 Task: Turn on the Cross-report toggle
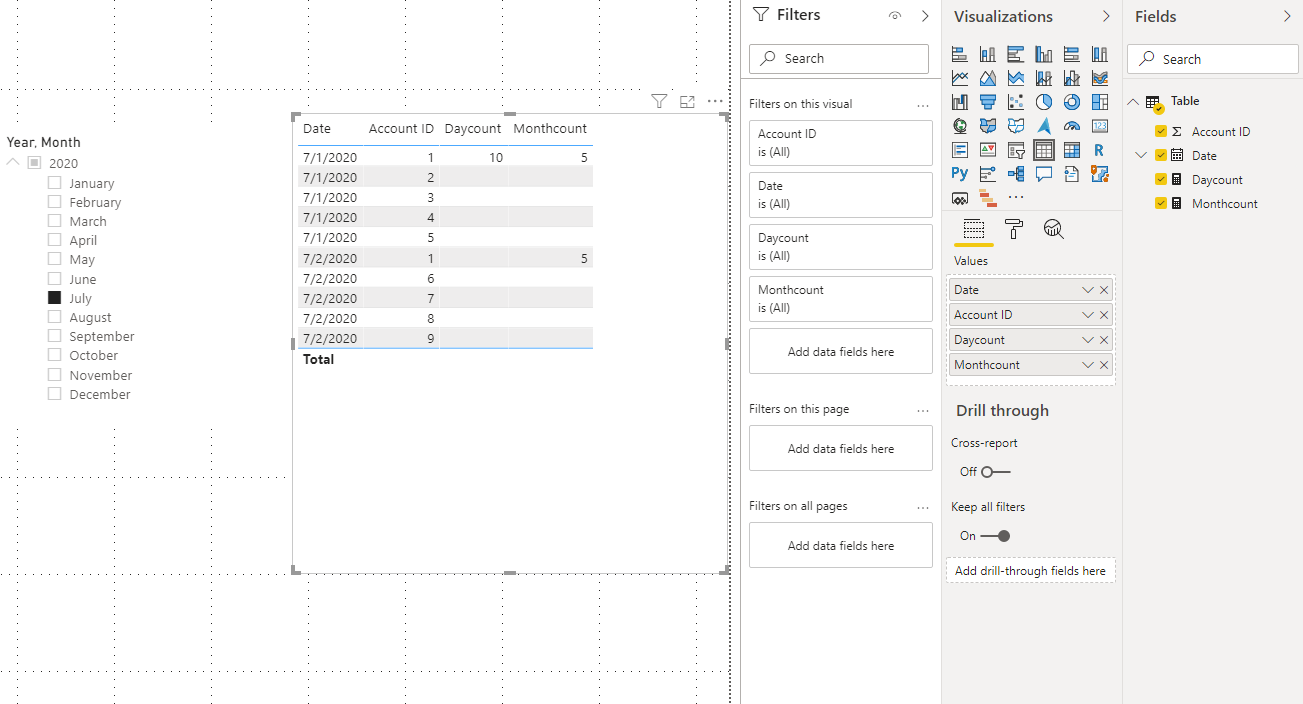click(996, 471)
